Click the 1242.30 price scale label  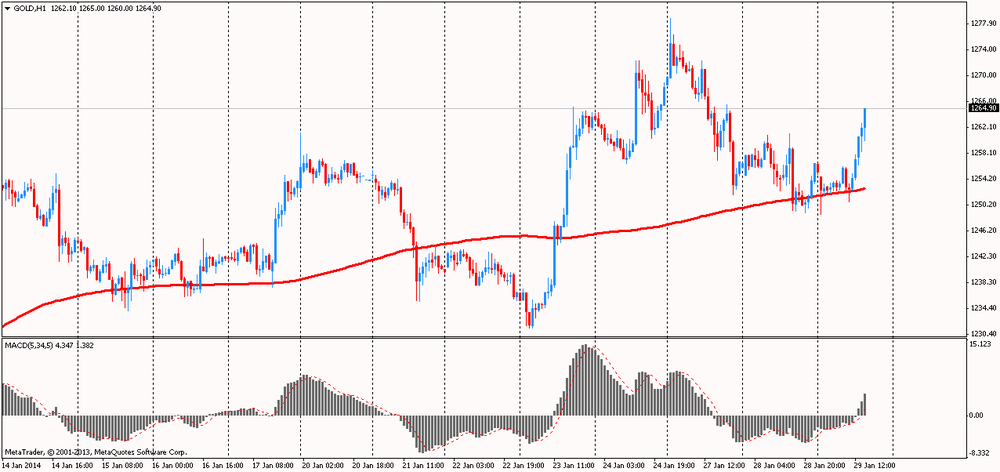[x=983, y=256]
